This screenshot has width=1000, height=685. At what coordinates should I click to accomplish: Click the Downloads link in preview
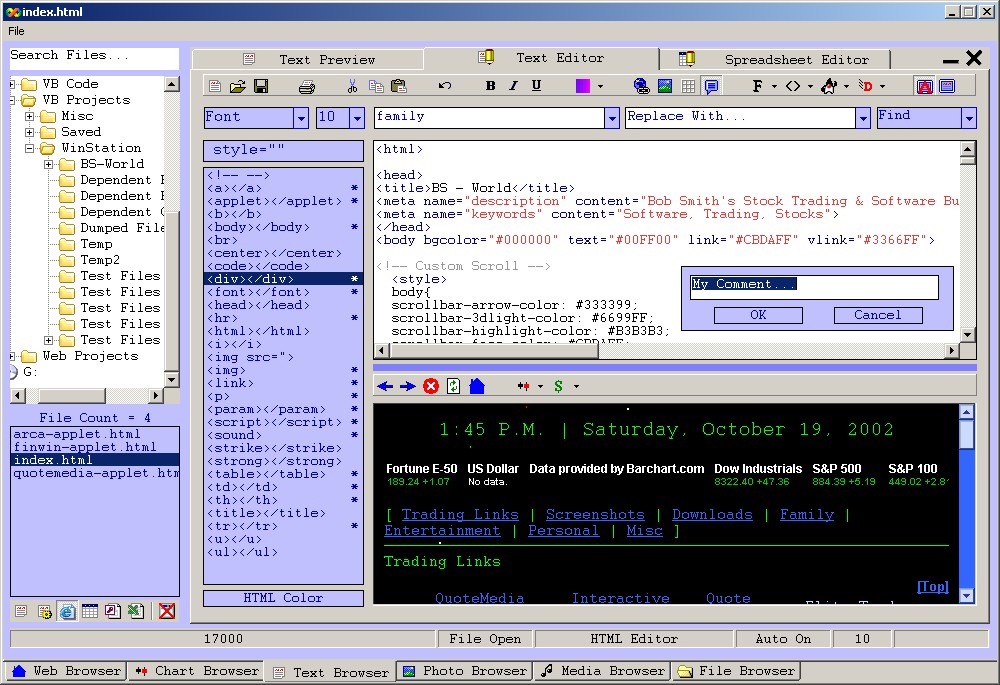(712, 515)
